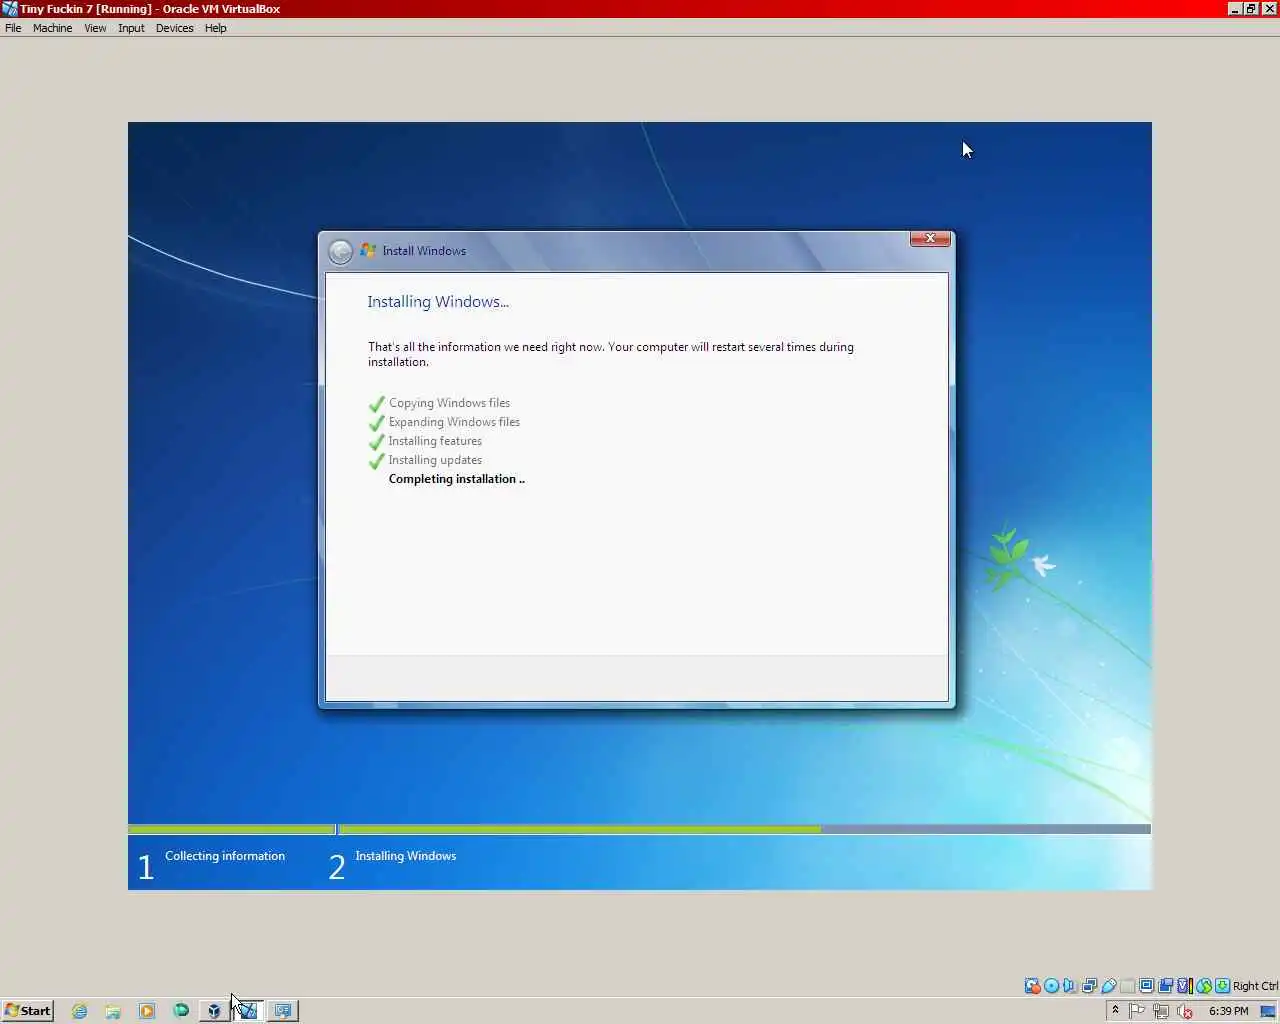Click the Right Ctrl host key label

(x=1255, y=986)
